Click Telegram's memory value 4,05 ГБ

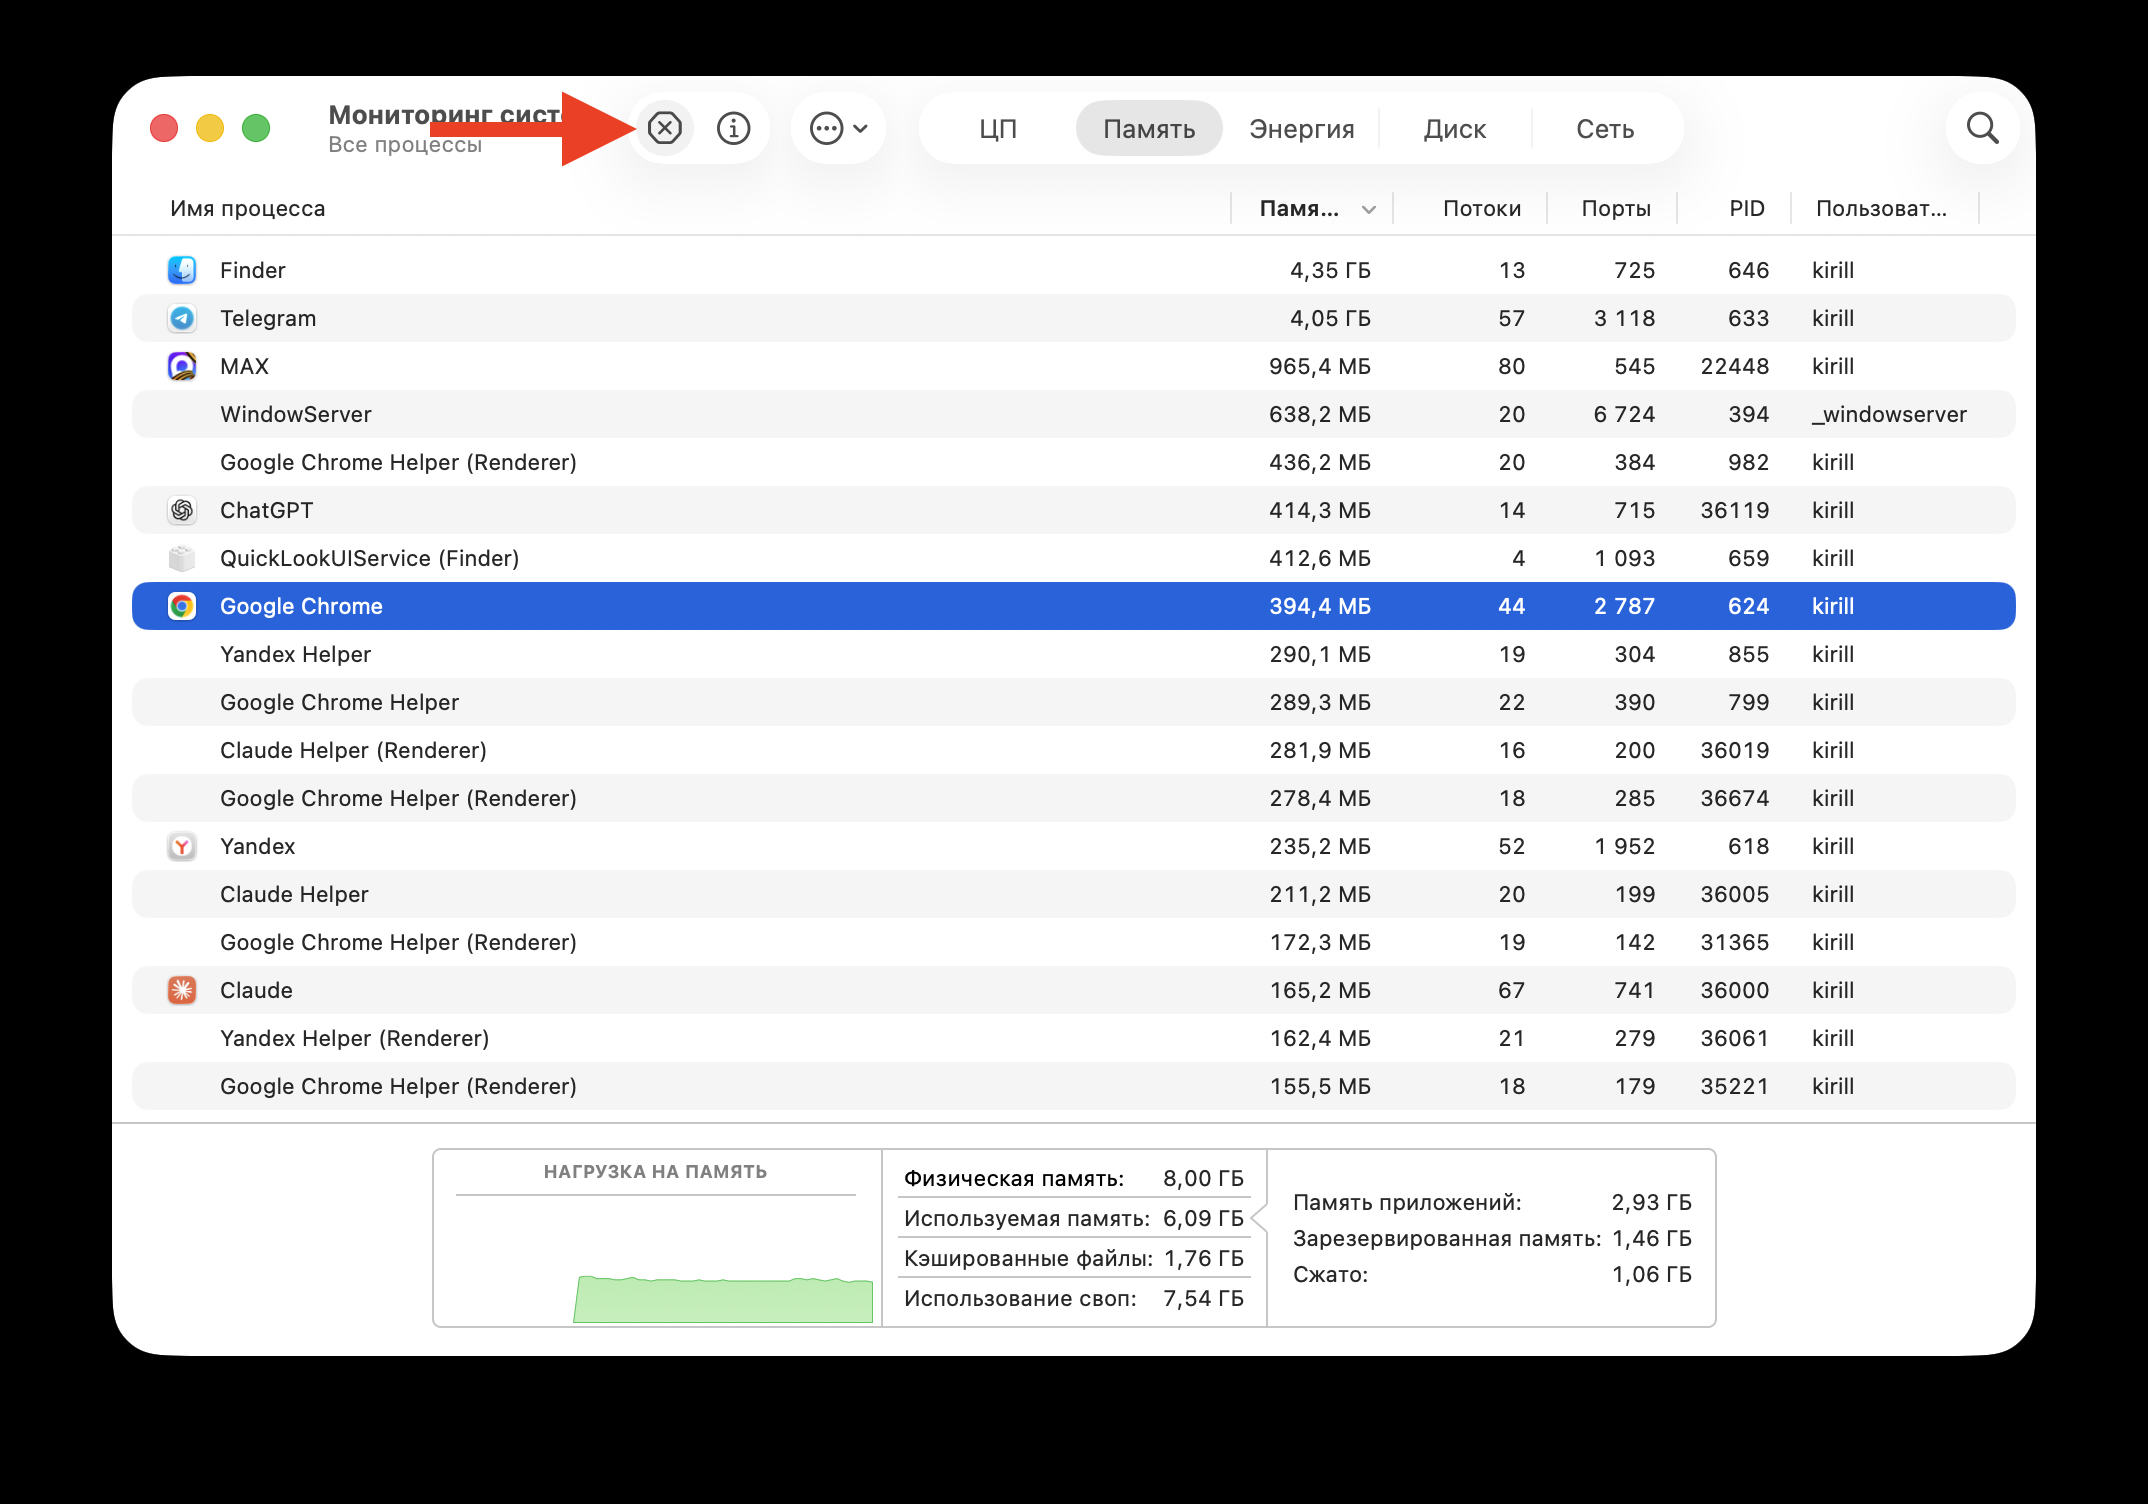tap(1330, 318)
